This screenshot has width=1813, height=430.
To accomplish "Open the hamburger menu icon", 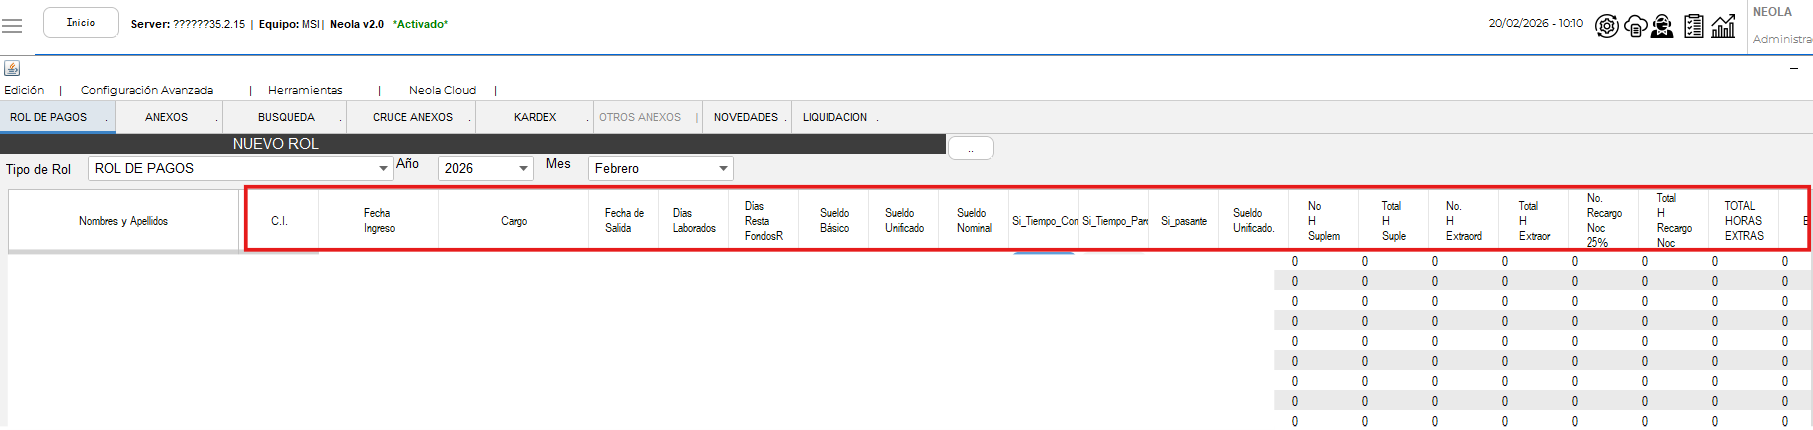I will click(12, 25).
